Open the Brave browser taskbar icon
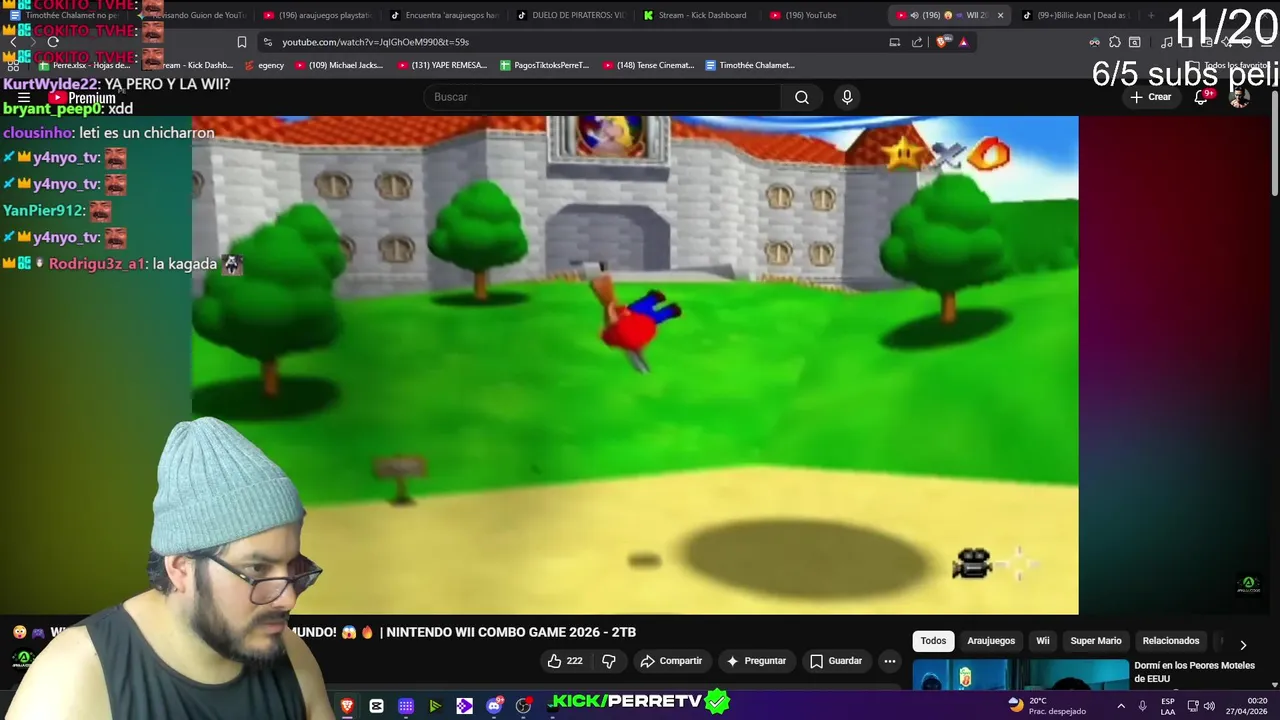Image resolution: width=1280 pixels, height=720 pixels. (347, 706)
